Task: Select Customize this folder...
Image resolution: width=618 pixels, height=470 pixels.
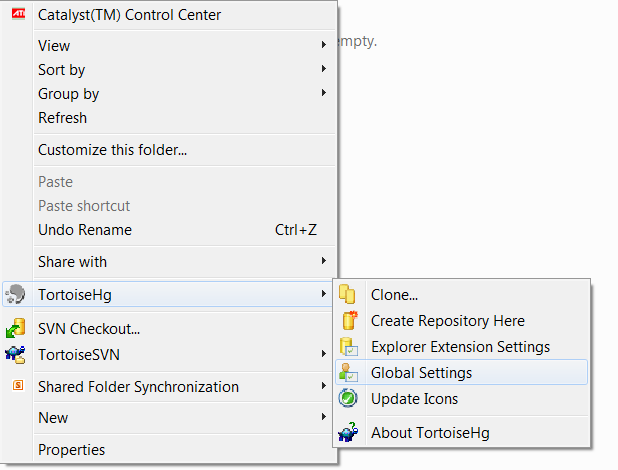Action: click(168, 150)
